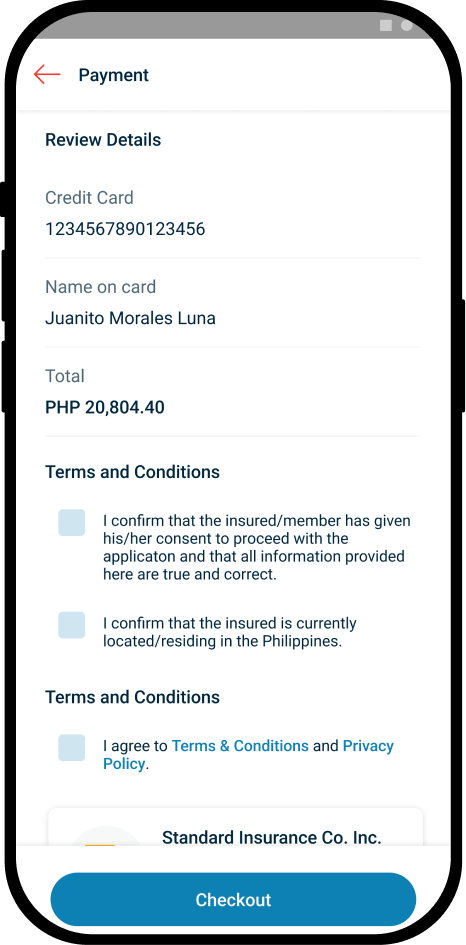466x945 pixels.
Task: Open the Terms & Conditions link
Action: click(240, 746)
